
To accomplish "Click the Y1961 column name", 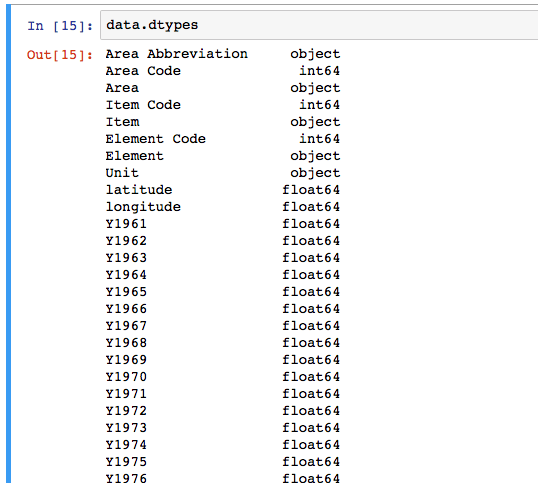I will point(126,224).
